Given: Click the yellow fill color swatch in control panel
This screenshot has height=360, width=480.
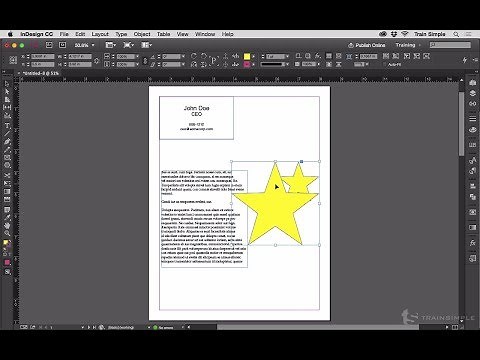Looking at the screenshot, I should 247,56.
